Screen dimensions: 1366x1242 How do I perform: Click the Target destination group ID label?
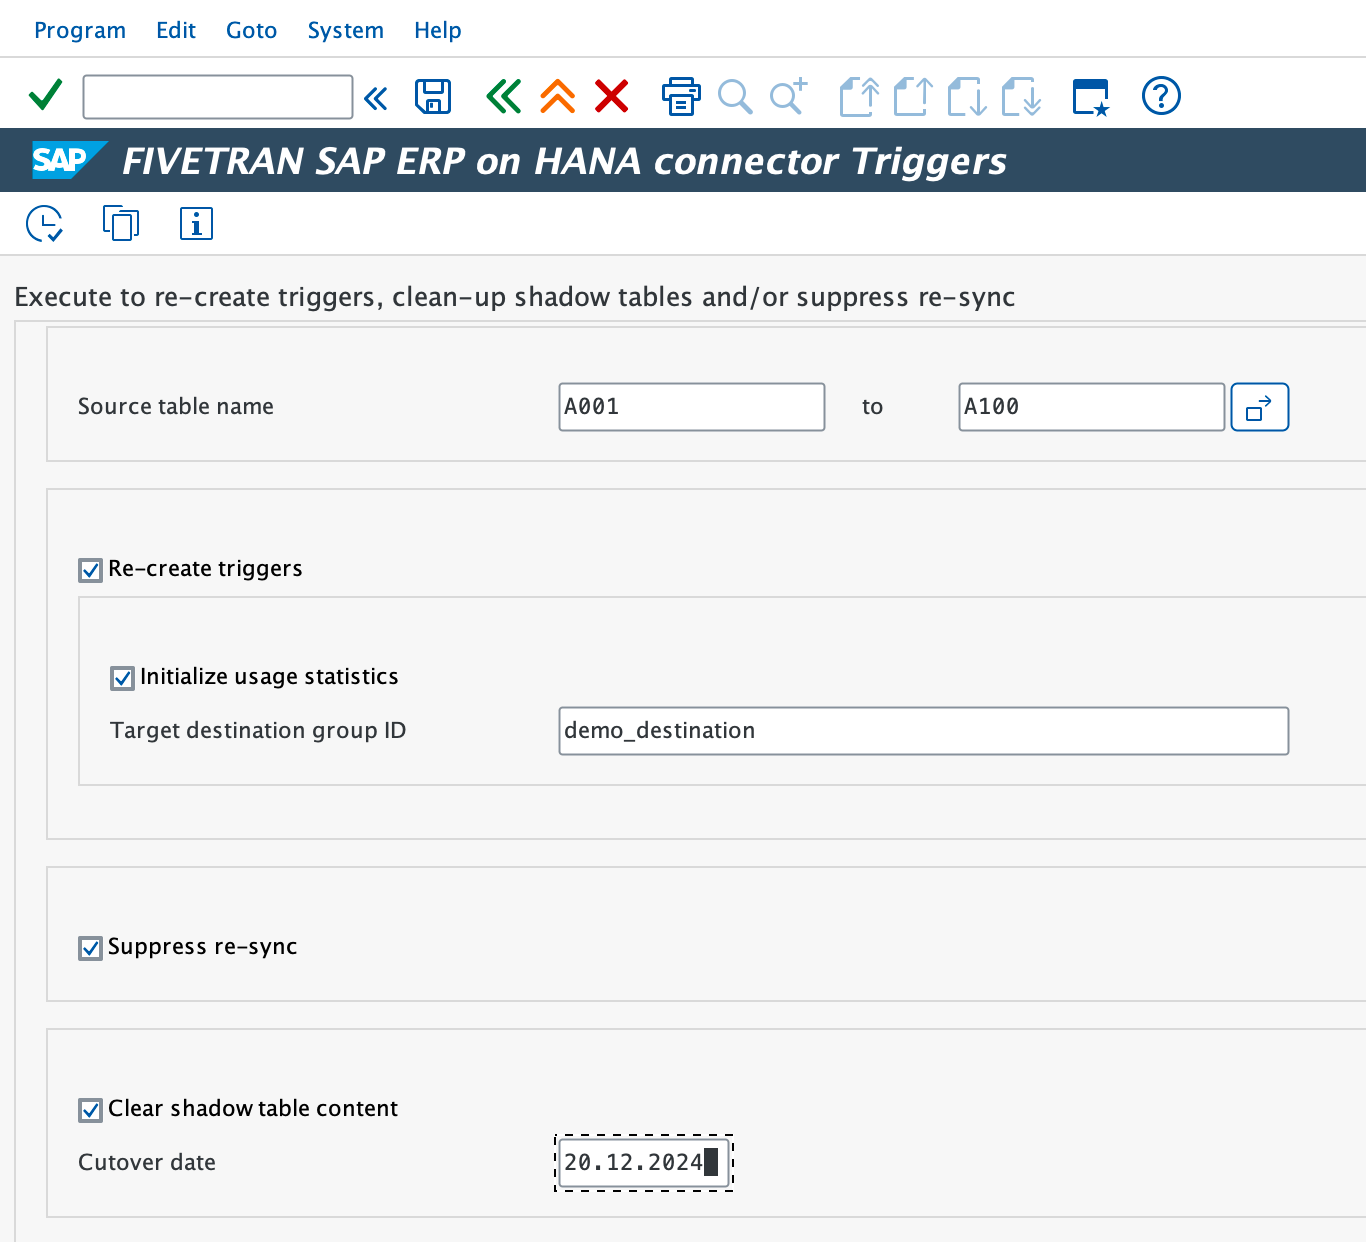[258, 730]
